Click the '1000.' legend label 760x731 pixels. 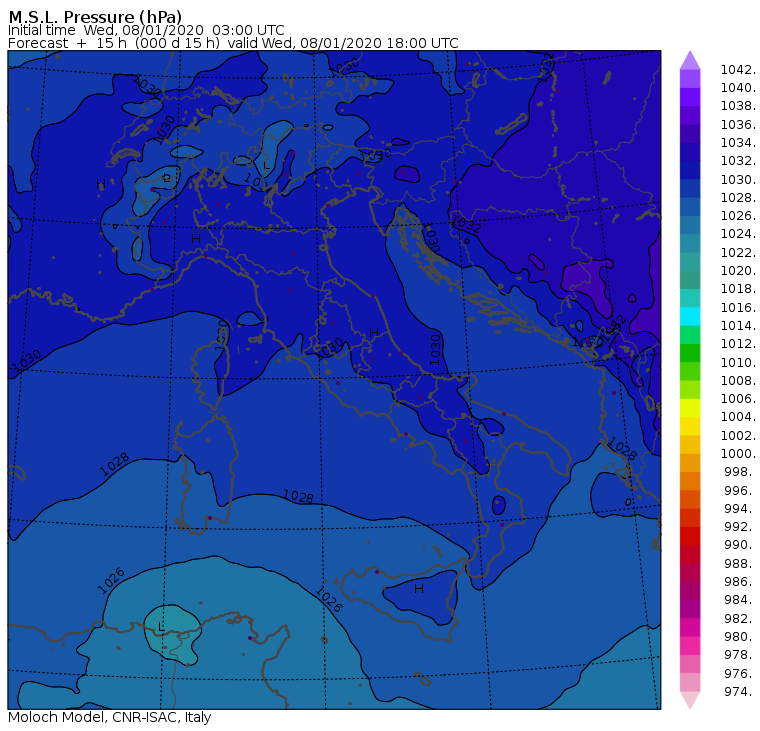pyautogui.click(x=738, y=454)
